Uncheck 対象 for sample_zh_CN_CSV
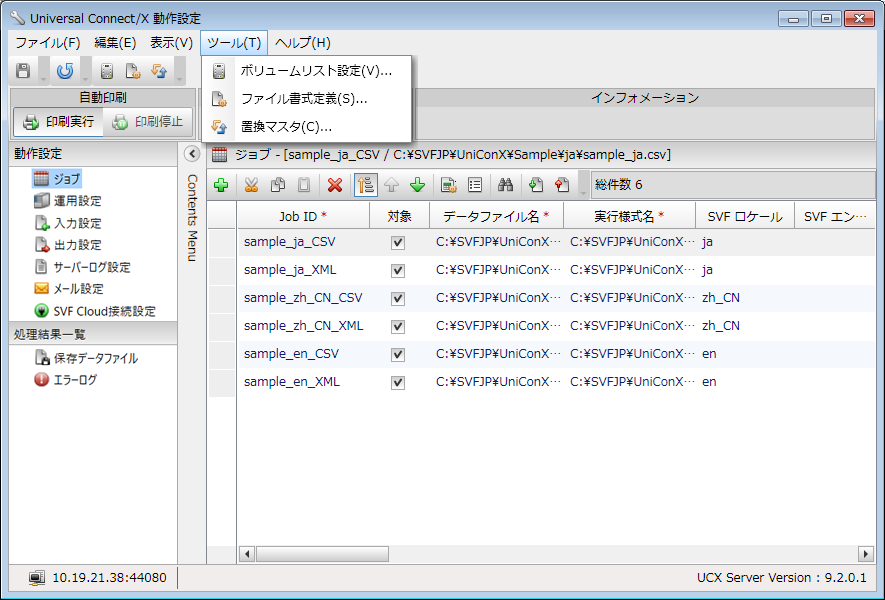 pyautogui.click(x=398, y=299)
